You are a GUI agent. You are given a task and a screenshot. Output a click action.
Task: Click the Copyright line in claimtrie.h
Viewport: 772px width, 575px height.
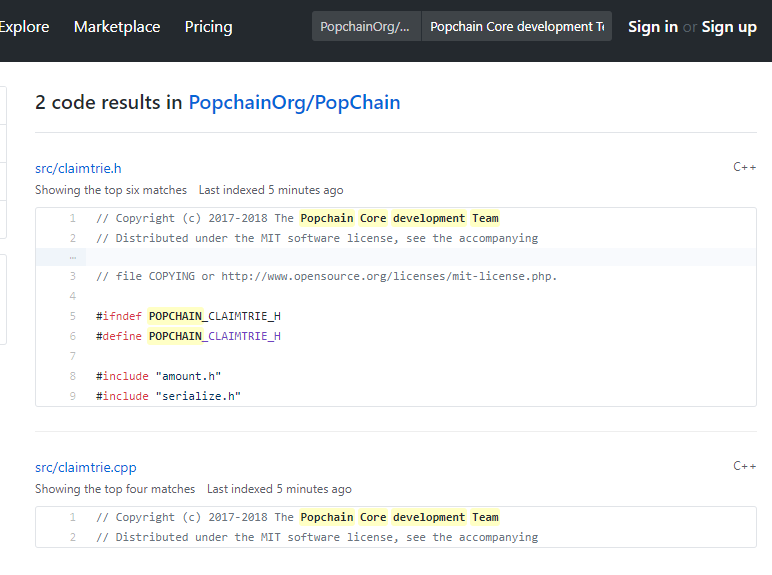pos(297,218)
